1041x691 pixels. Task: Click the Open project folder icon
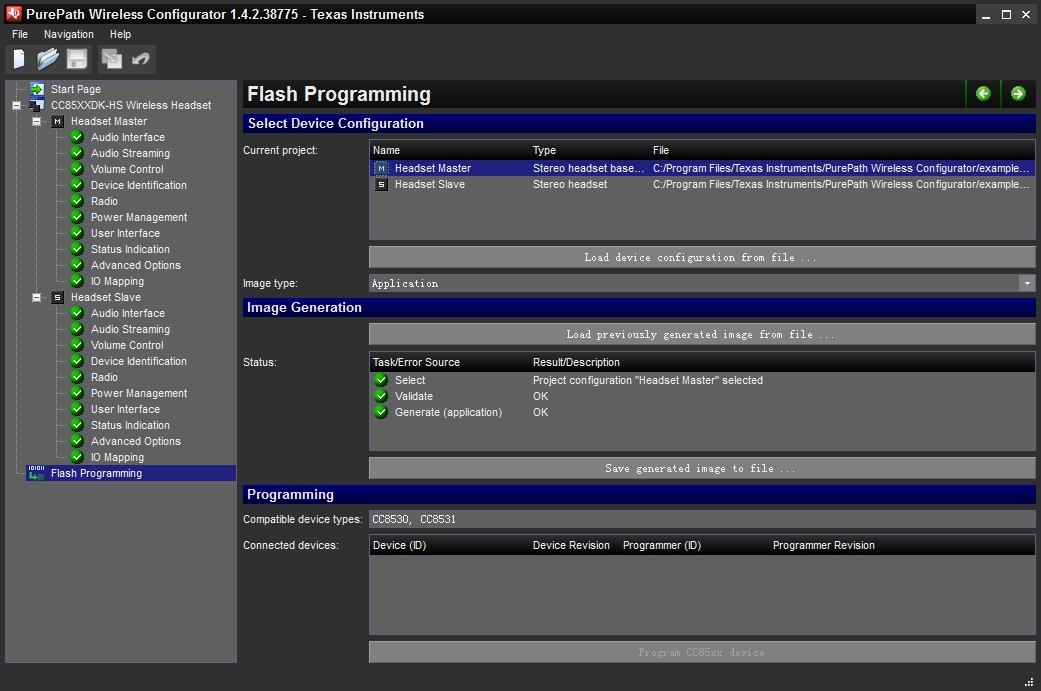coord(48,60)
